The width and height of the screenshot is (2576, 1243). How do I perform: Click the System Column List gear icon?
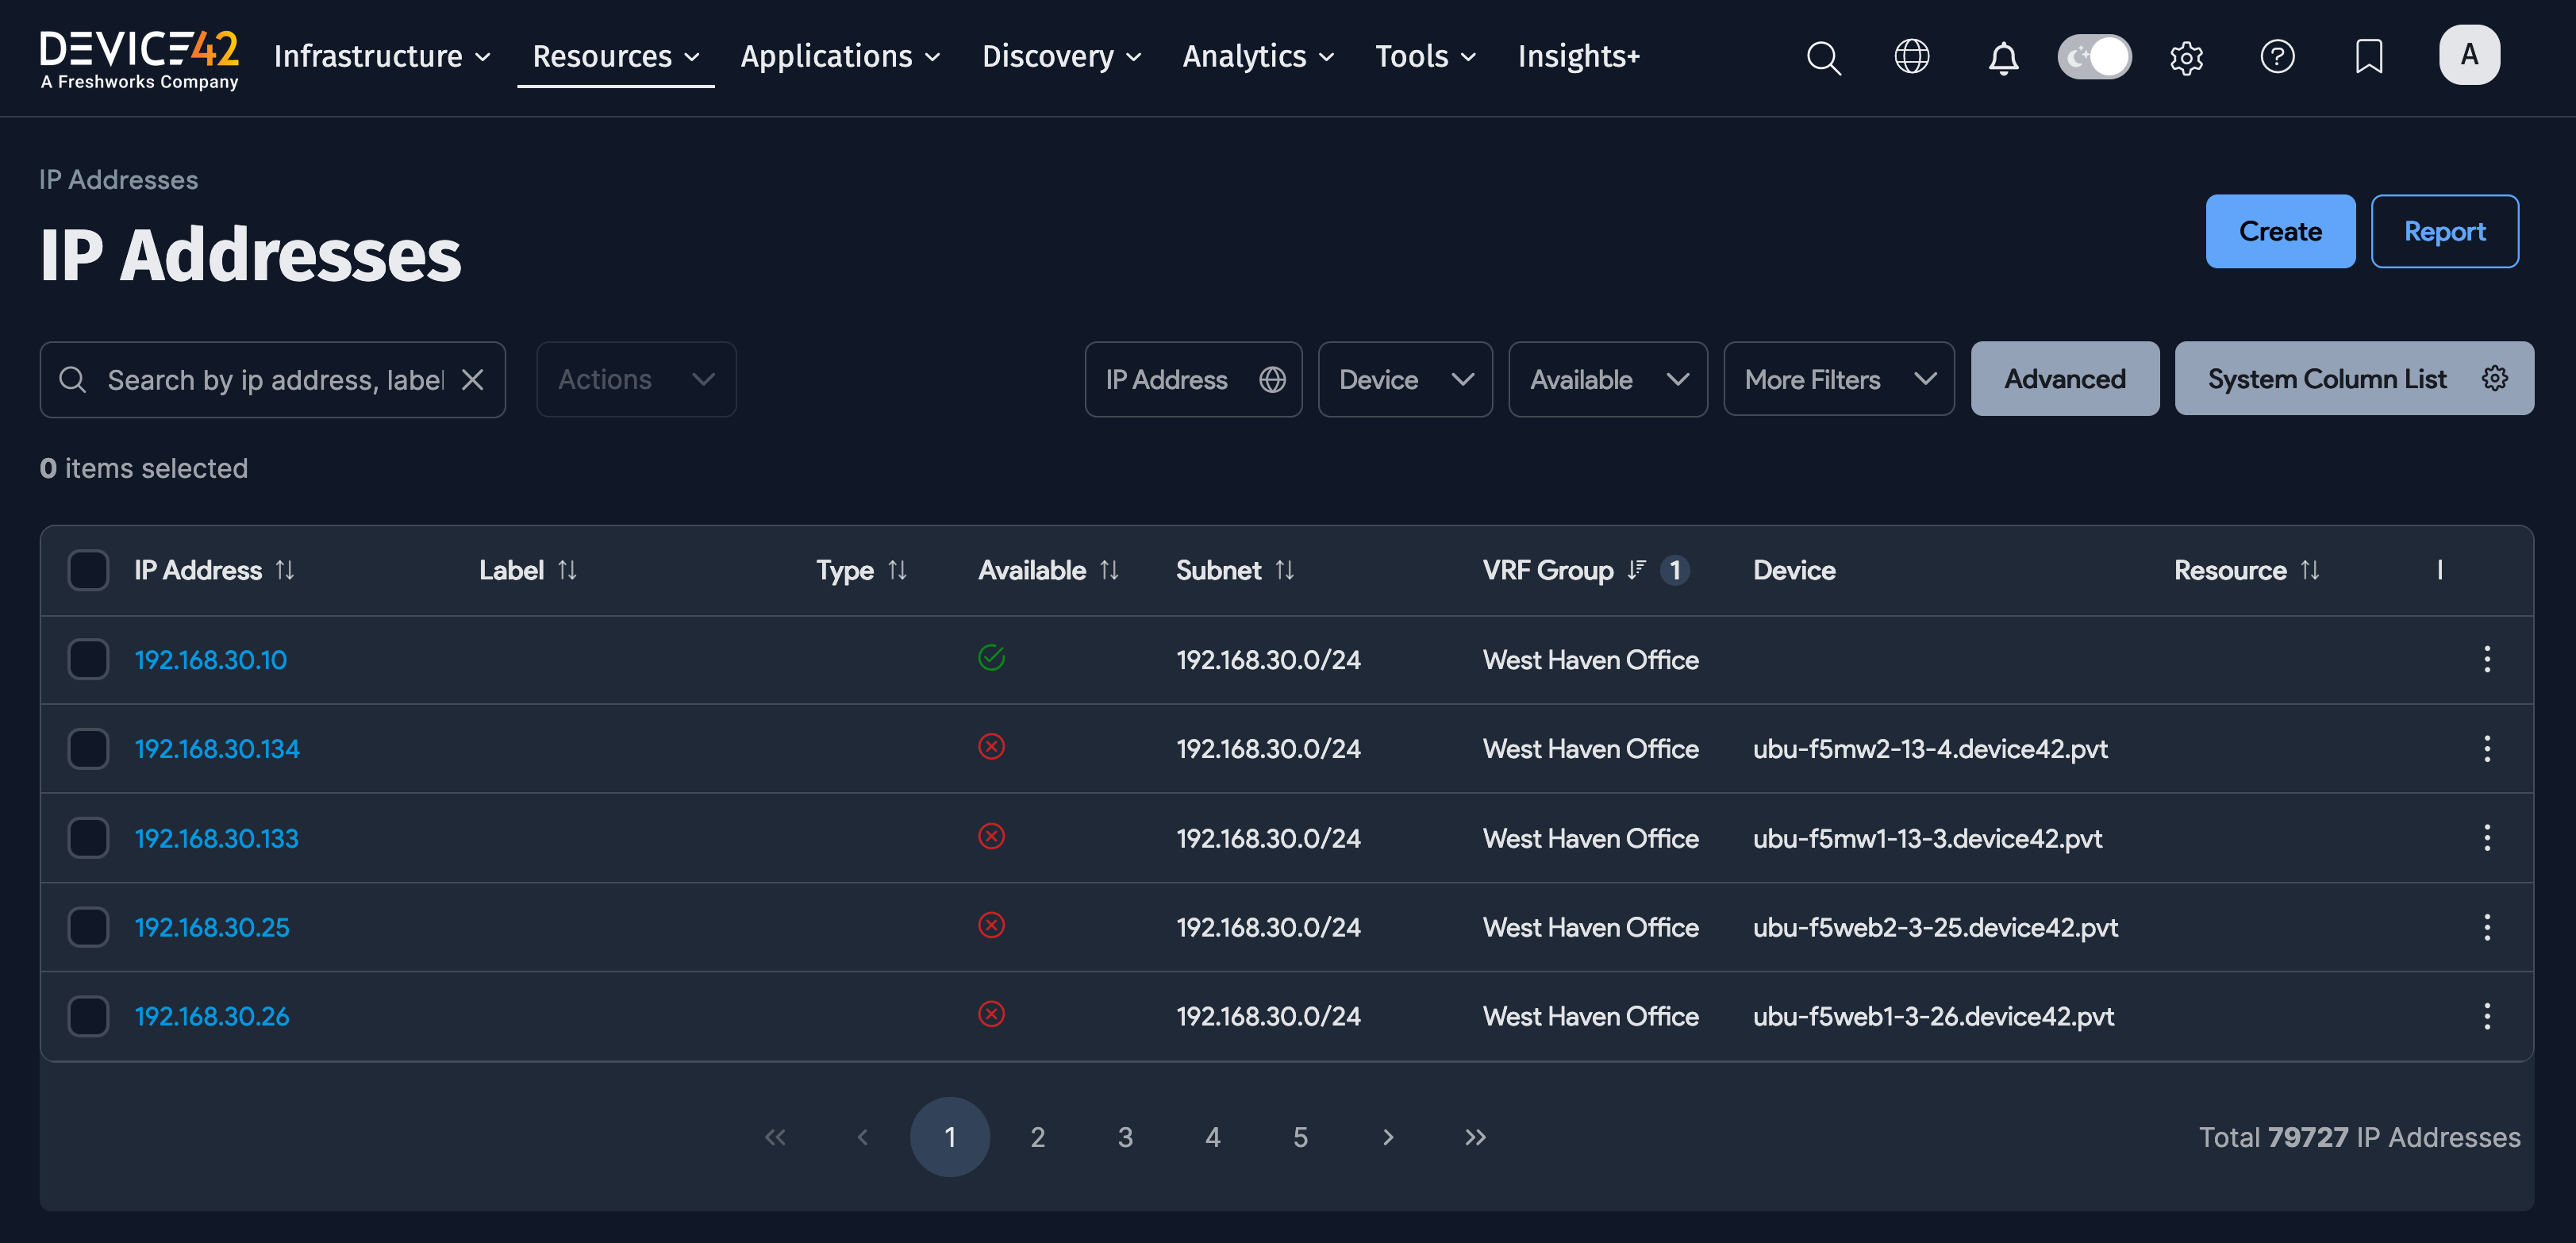[x=2495, y=378]
